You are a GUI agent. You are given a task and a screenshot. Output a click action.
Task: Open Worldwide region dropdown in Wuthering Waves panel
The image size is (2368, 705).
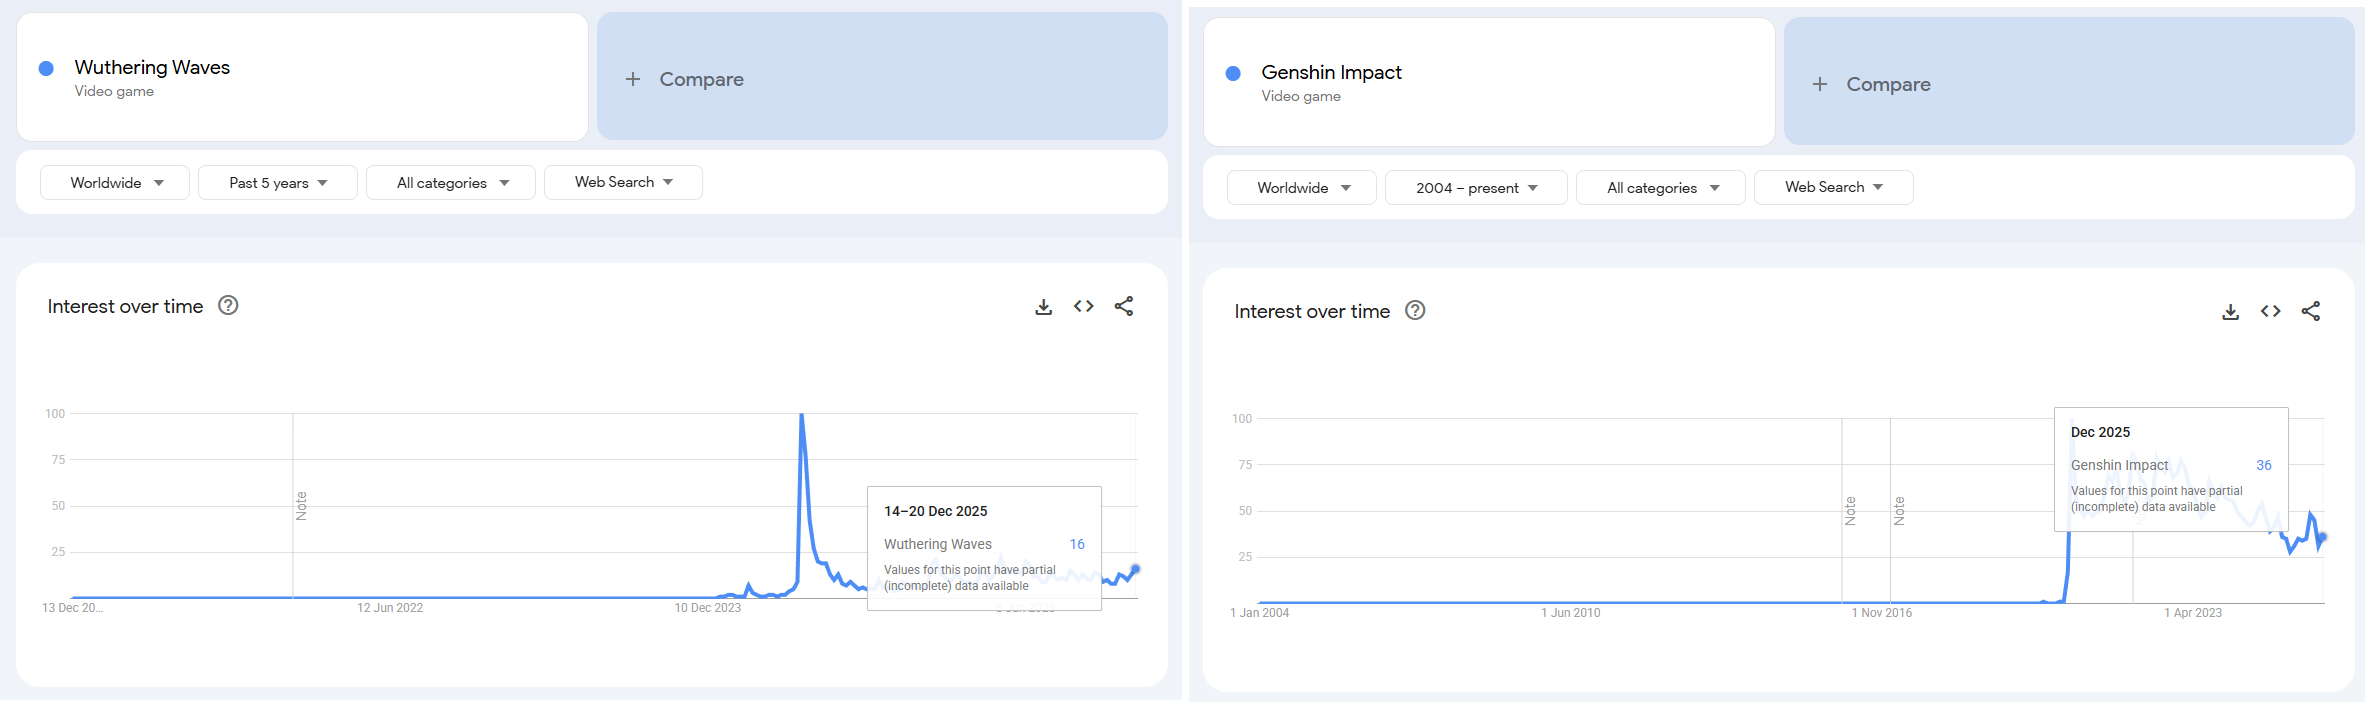coord(115,182)
